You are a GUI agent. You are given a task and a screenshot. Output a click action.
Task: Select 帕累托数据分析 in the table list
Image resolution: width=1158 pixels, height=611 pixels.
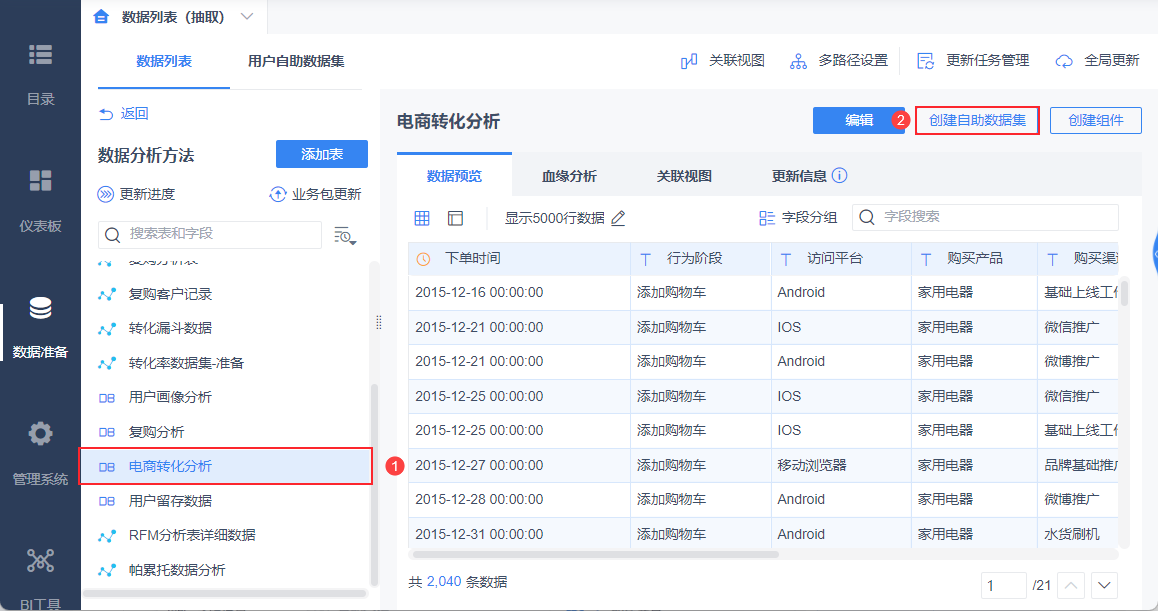[177, 570]
